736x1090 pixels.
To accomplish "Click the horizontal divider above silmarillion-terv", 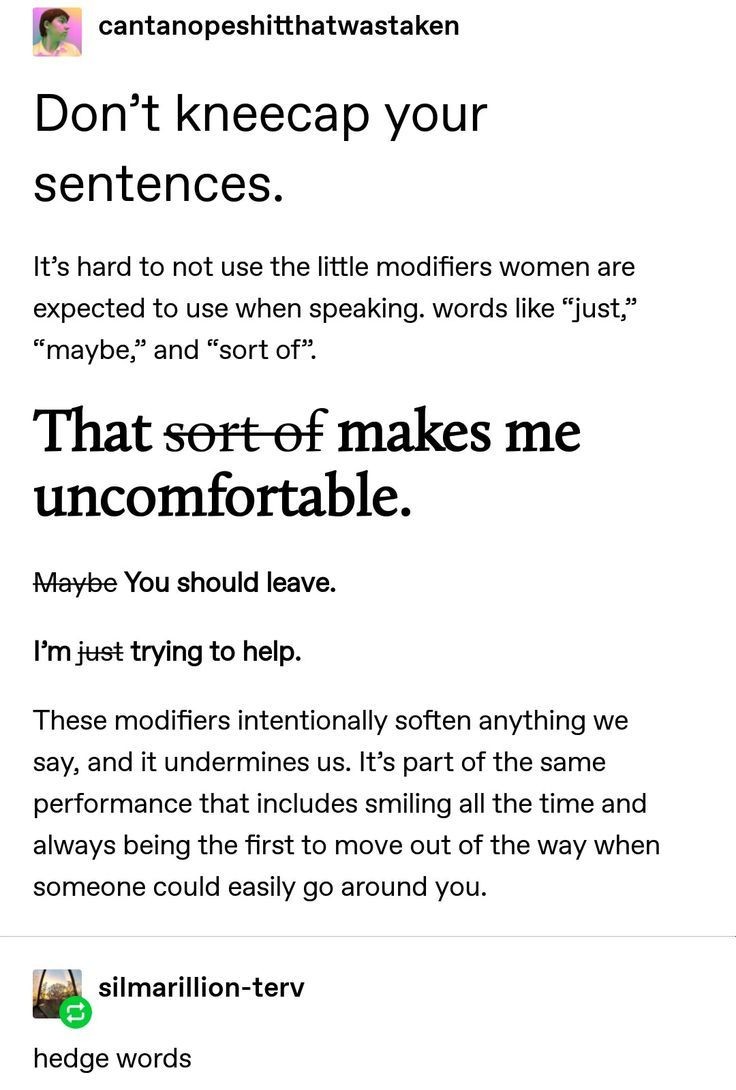I will (368, 936).
